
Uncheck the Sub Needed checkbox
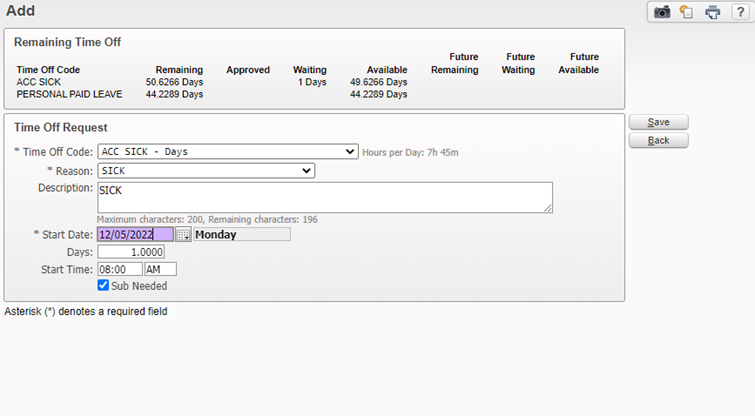[x=103, y=286]
